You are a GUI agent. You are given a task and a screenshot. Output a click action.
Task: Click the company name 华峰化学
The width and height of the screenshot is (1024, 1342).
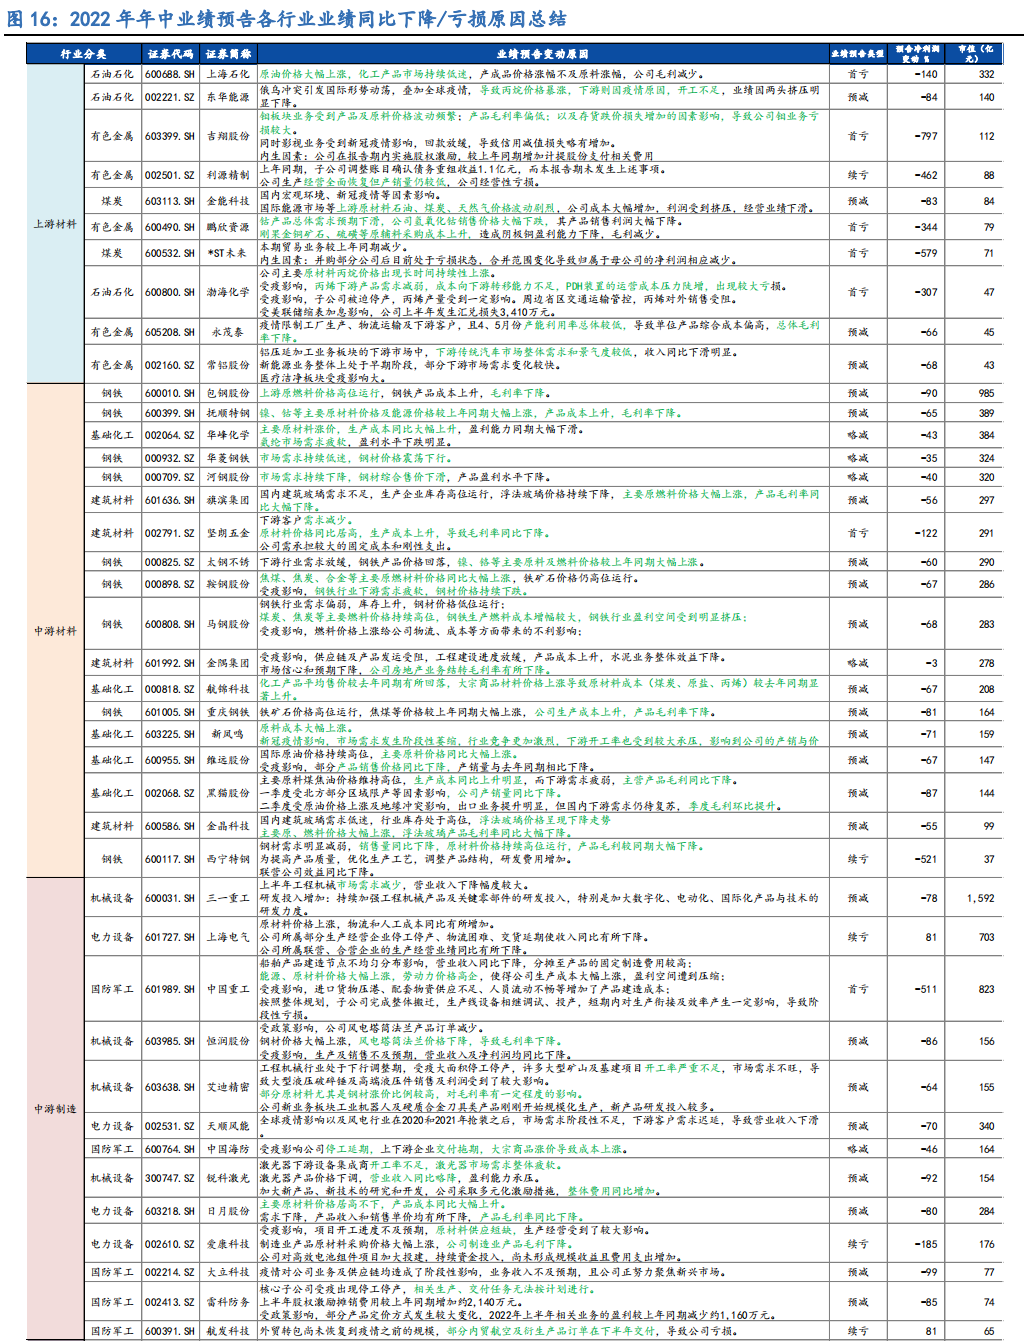tap(228, 435)
